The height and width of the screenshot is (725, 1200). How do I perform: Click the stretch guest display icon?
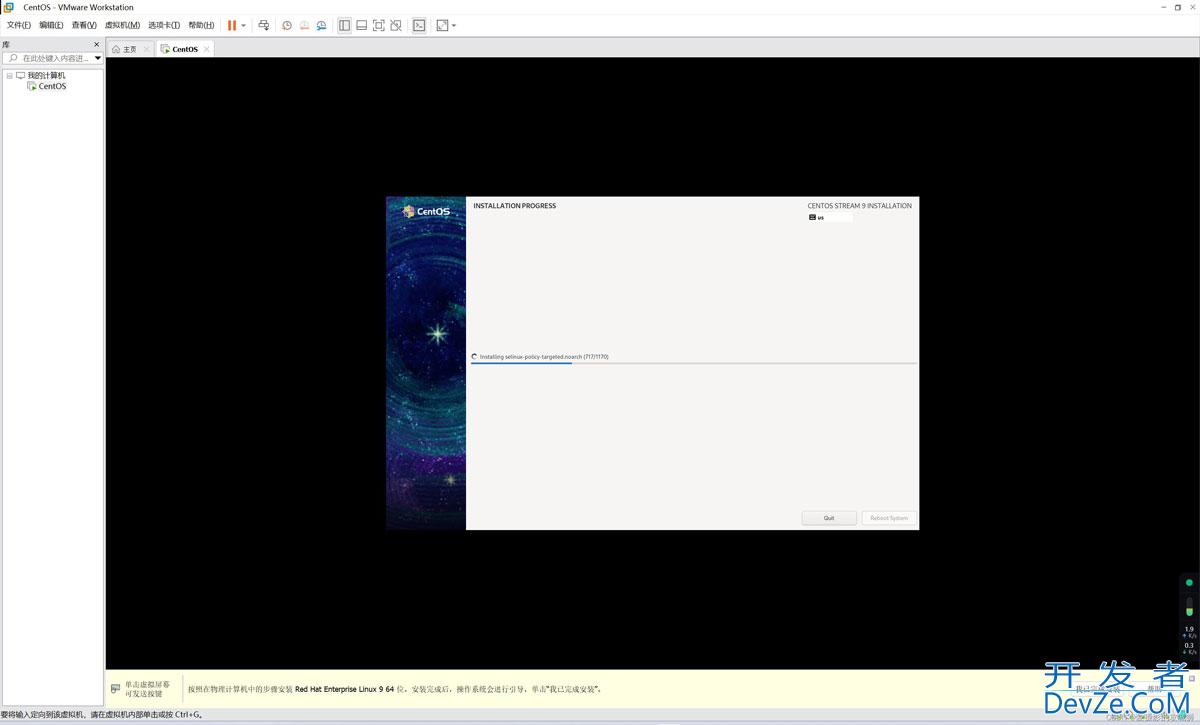coord(442,25)
